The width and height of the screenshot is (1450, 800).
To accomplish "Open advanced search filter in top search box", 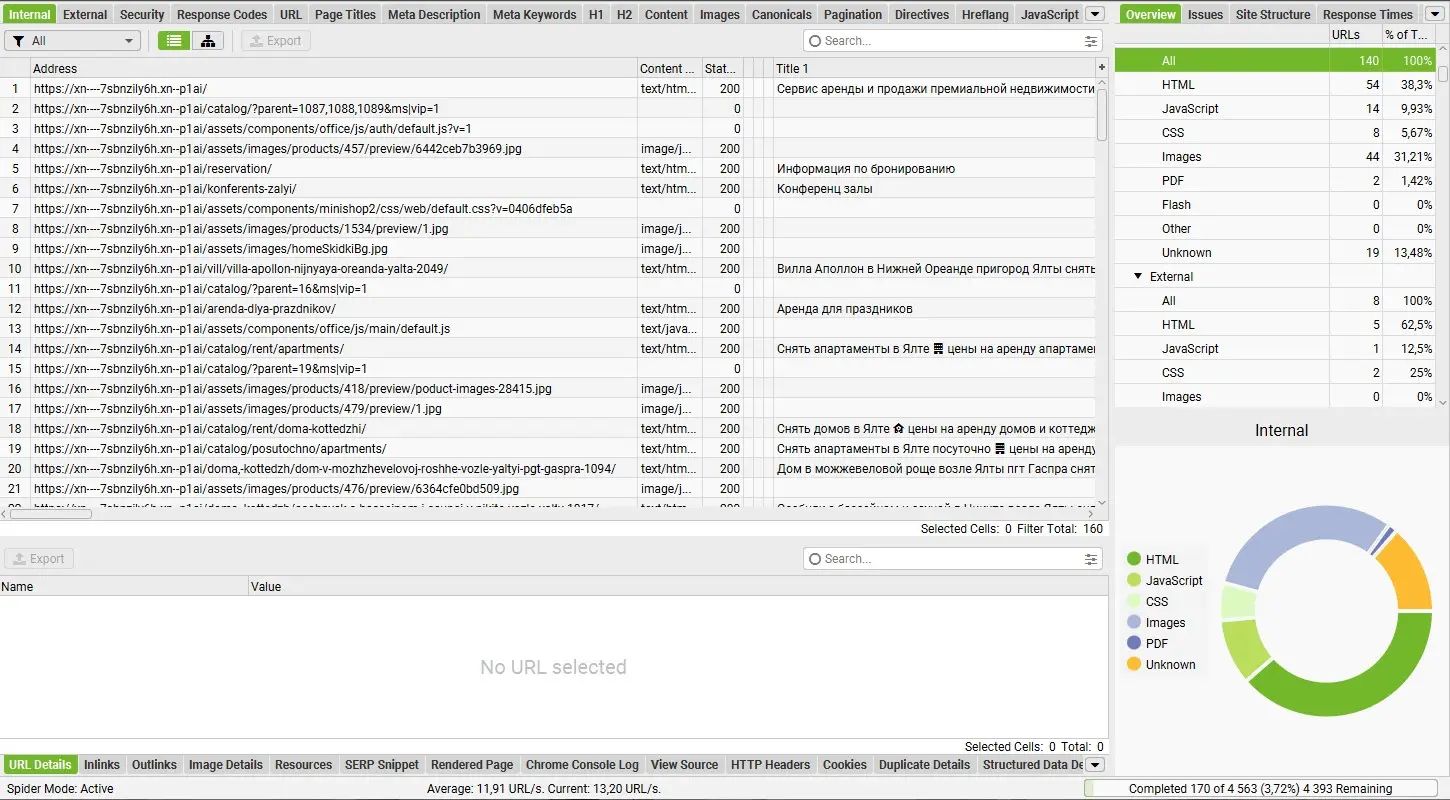I will click(1090, 41).
